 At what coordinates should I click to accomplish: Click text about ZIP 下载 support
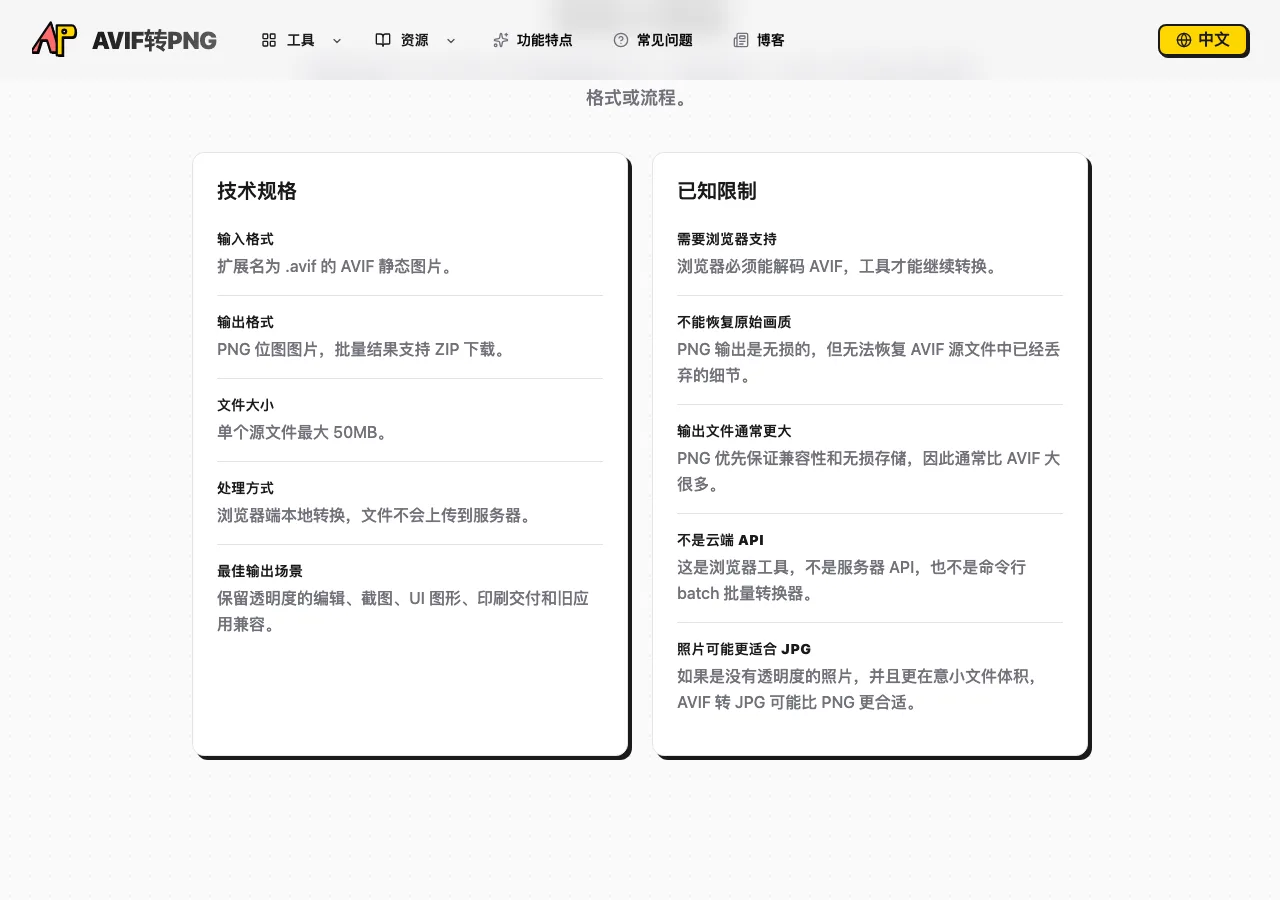click(x=363, y=350)
